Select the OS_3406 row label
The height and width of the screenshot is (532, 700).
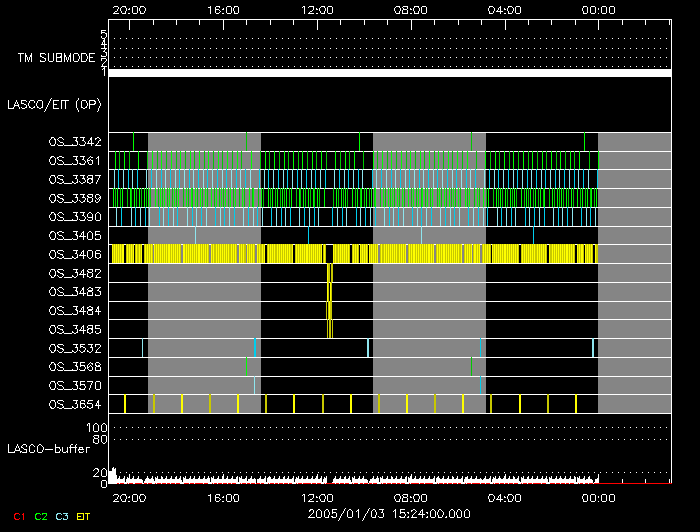click(74, 254)
